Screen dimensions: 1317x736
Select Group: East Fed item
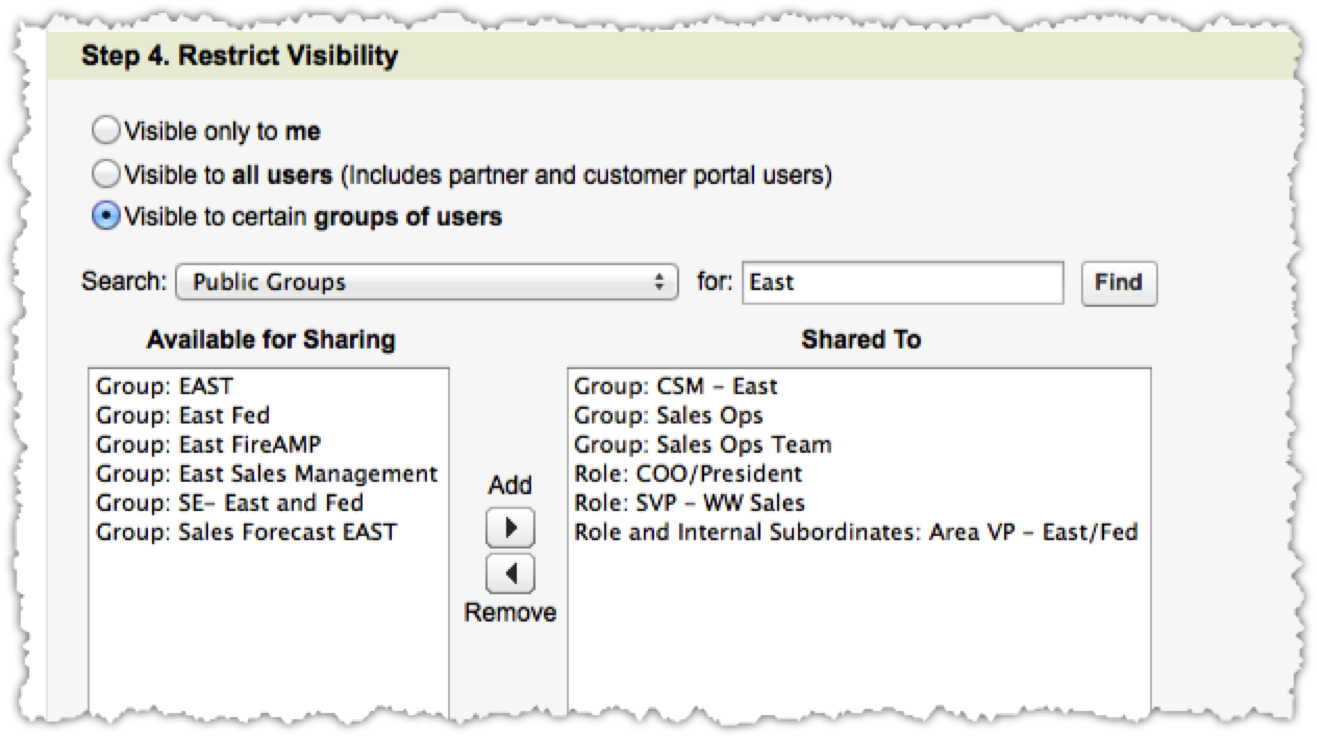[x=183, y=415]
